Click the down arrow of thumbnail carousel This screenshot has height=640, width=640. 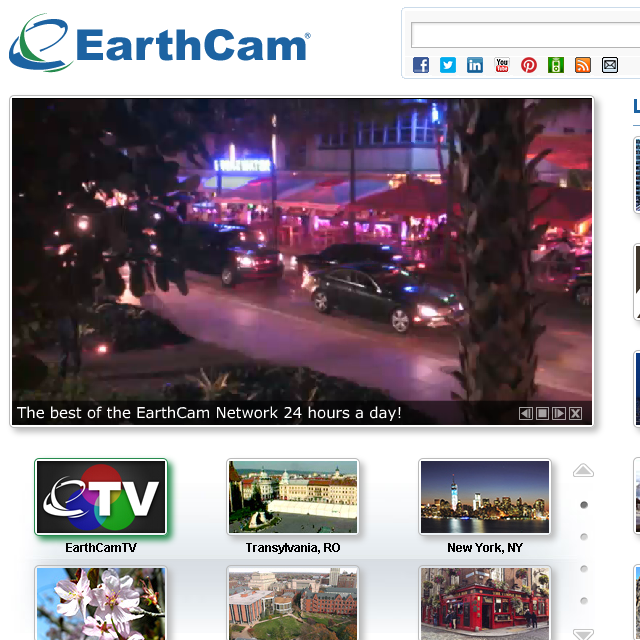[x=583, y=634]
